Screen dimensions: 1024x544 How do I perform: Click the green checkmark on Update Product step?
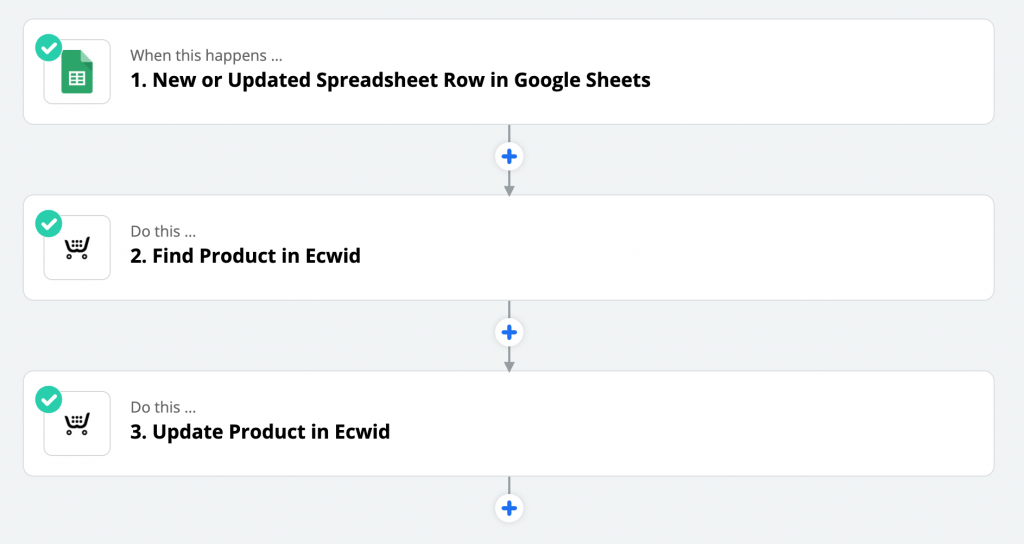coord(48,399)
